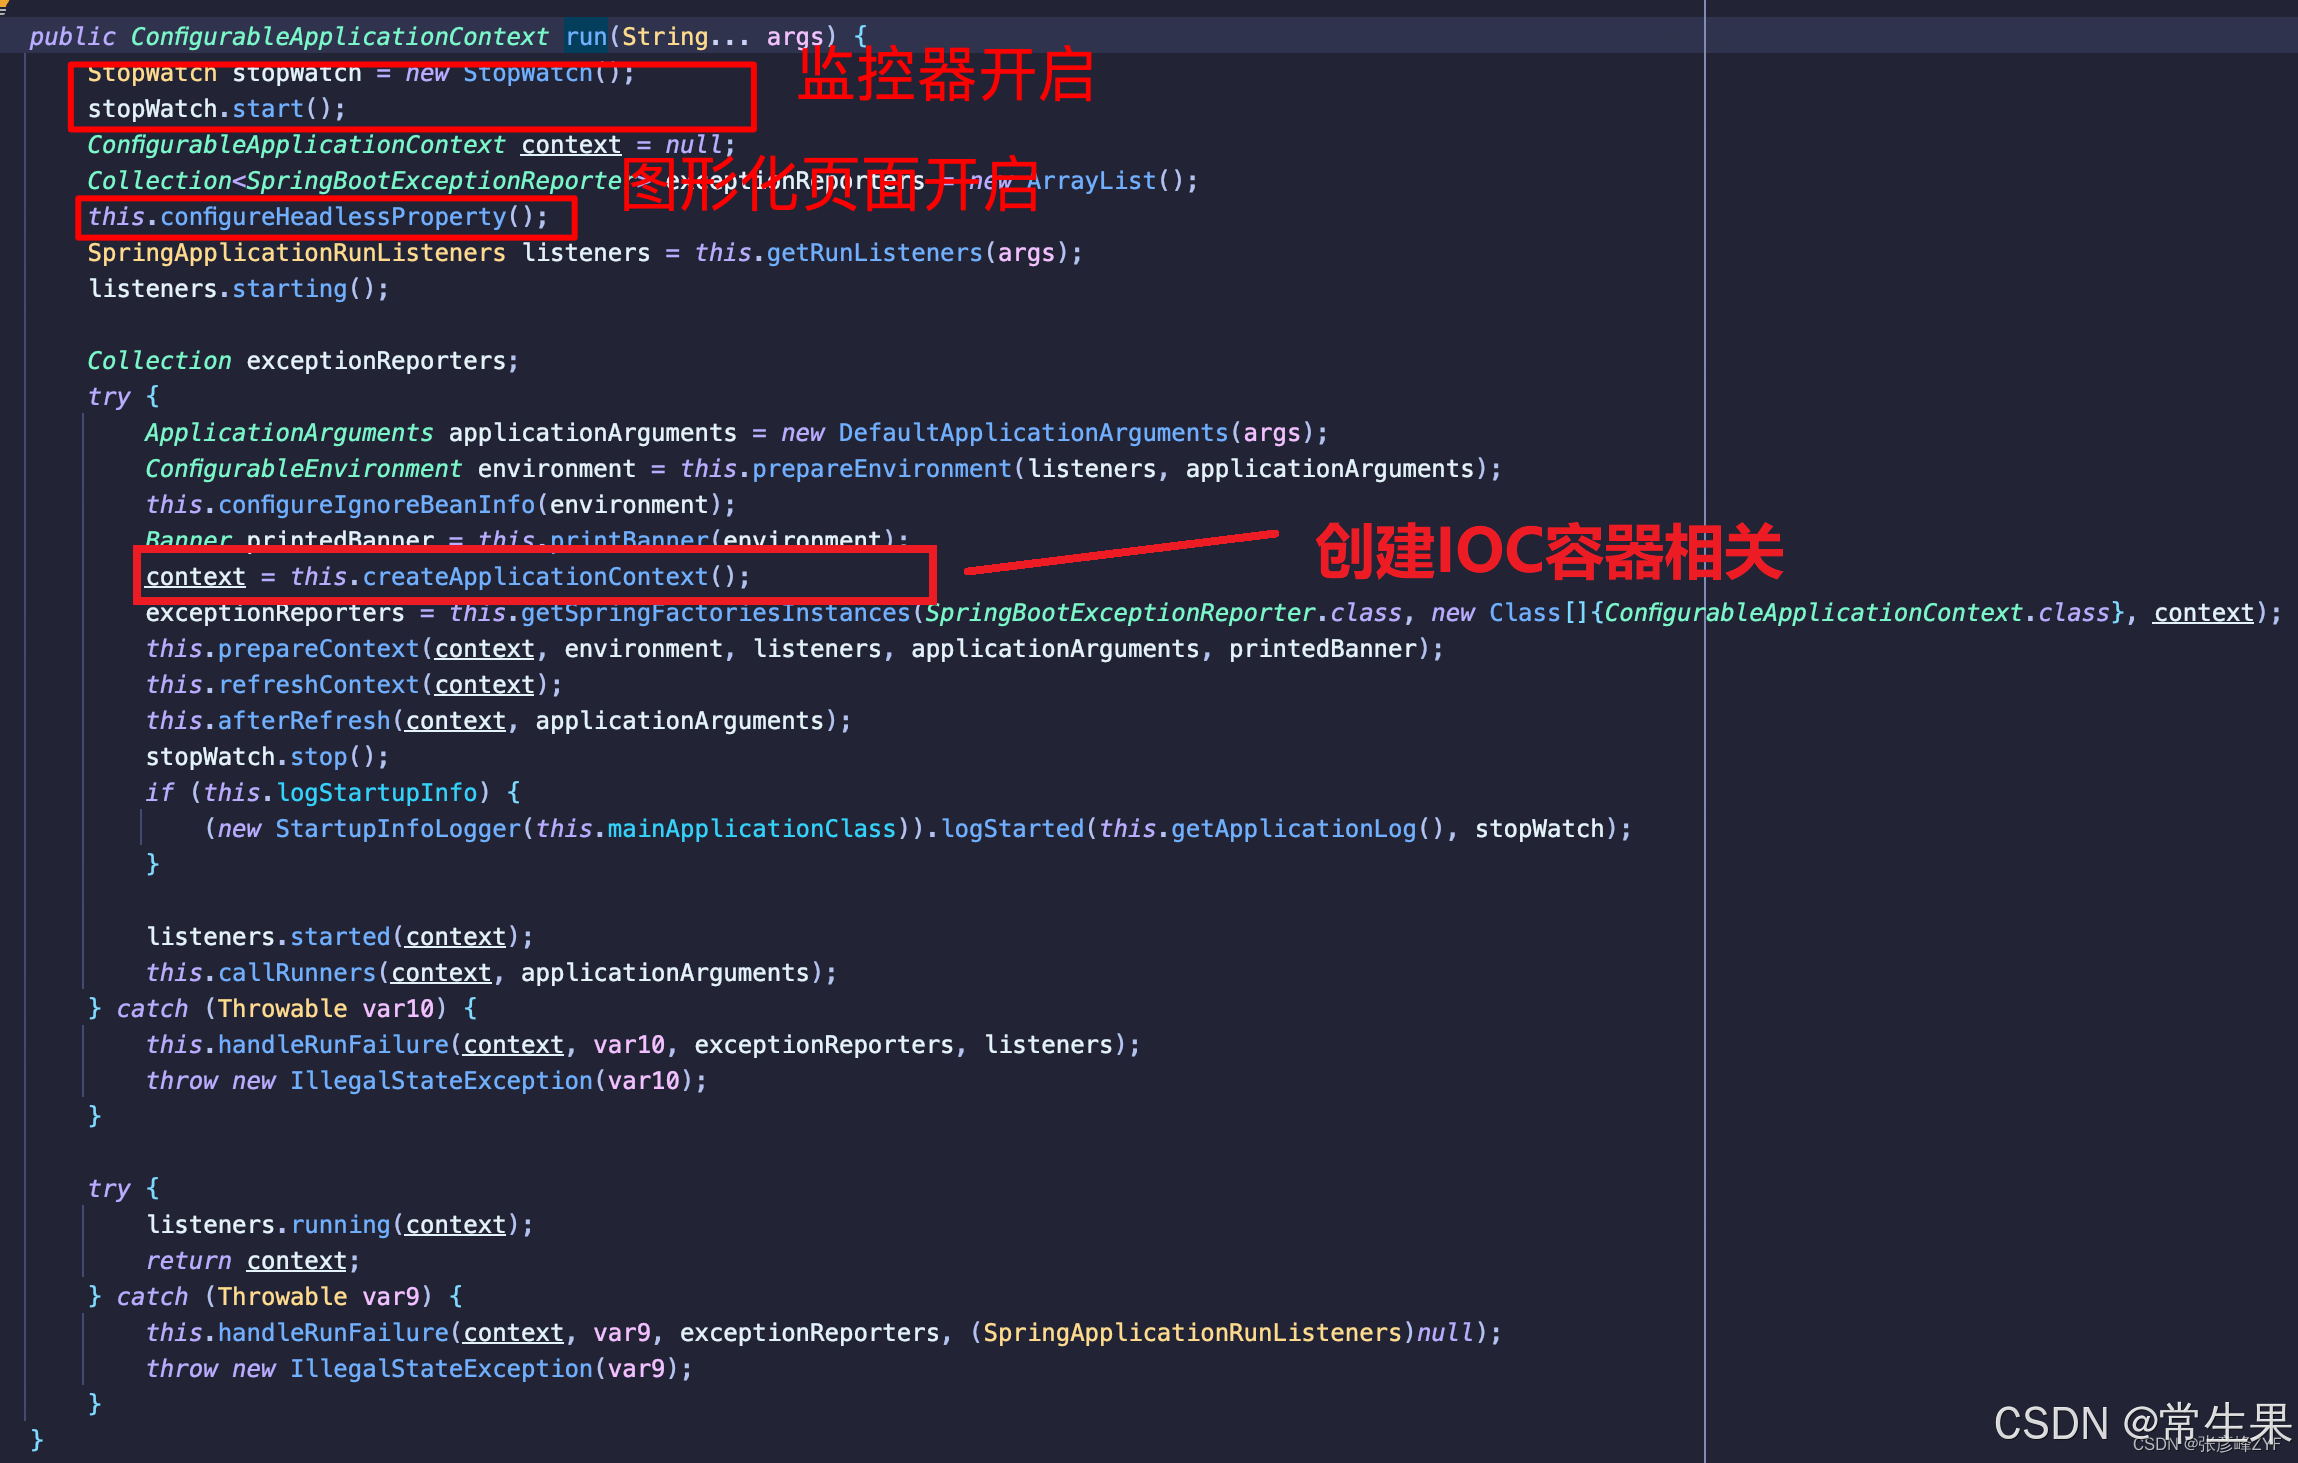This screenshot has height=1463, width=2298.
Task: Click the logStartupInfo condition check
Action: [378, 792]
